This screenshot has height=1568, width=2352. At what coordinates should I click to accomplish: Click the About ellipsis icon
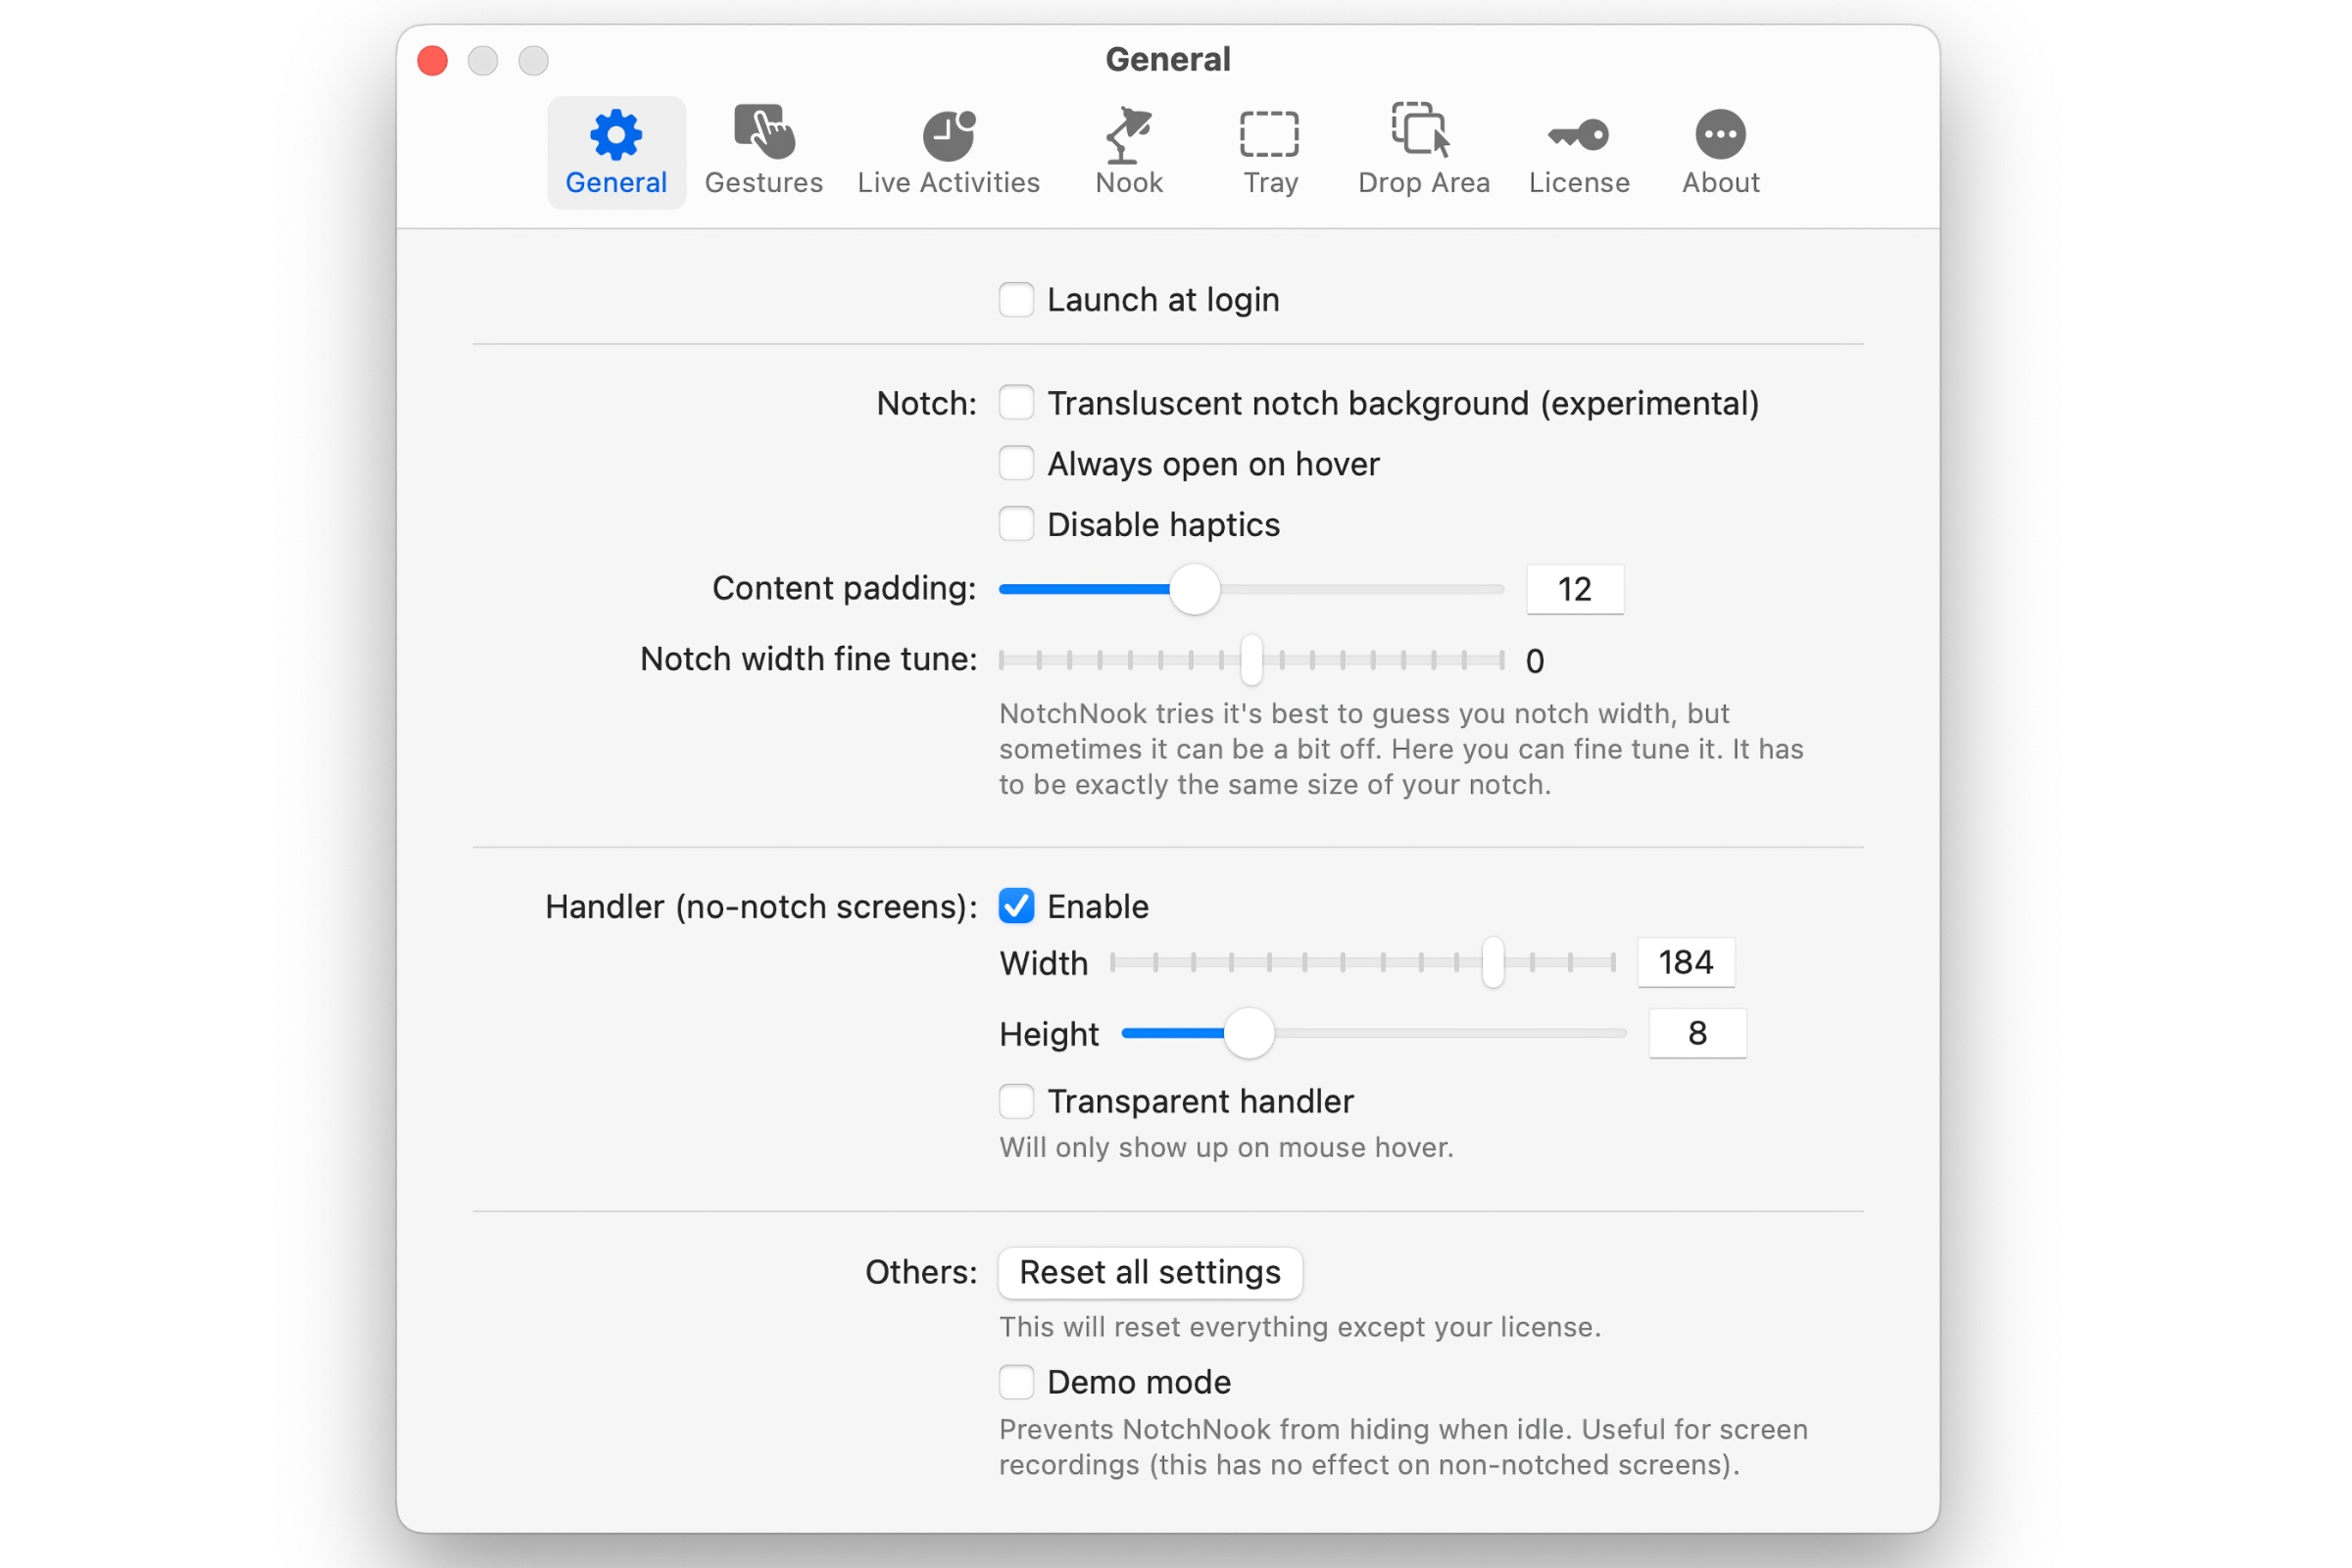pos(1720,134)
